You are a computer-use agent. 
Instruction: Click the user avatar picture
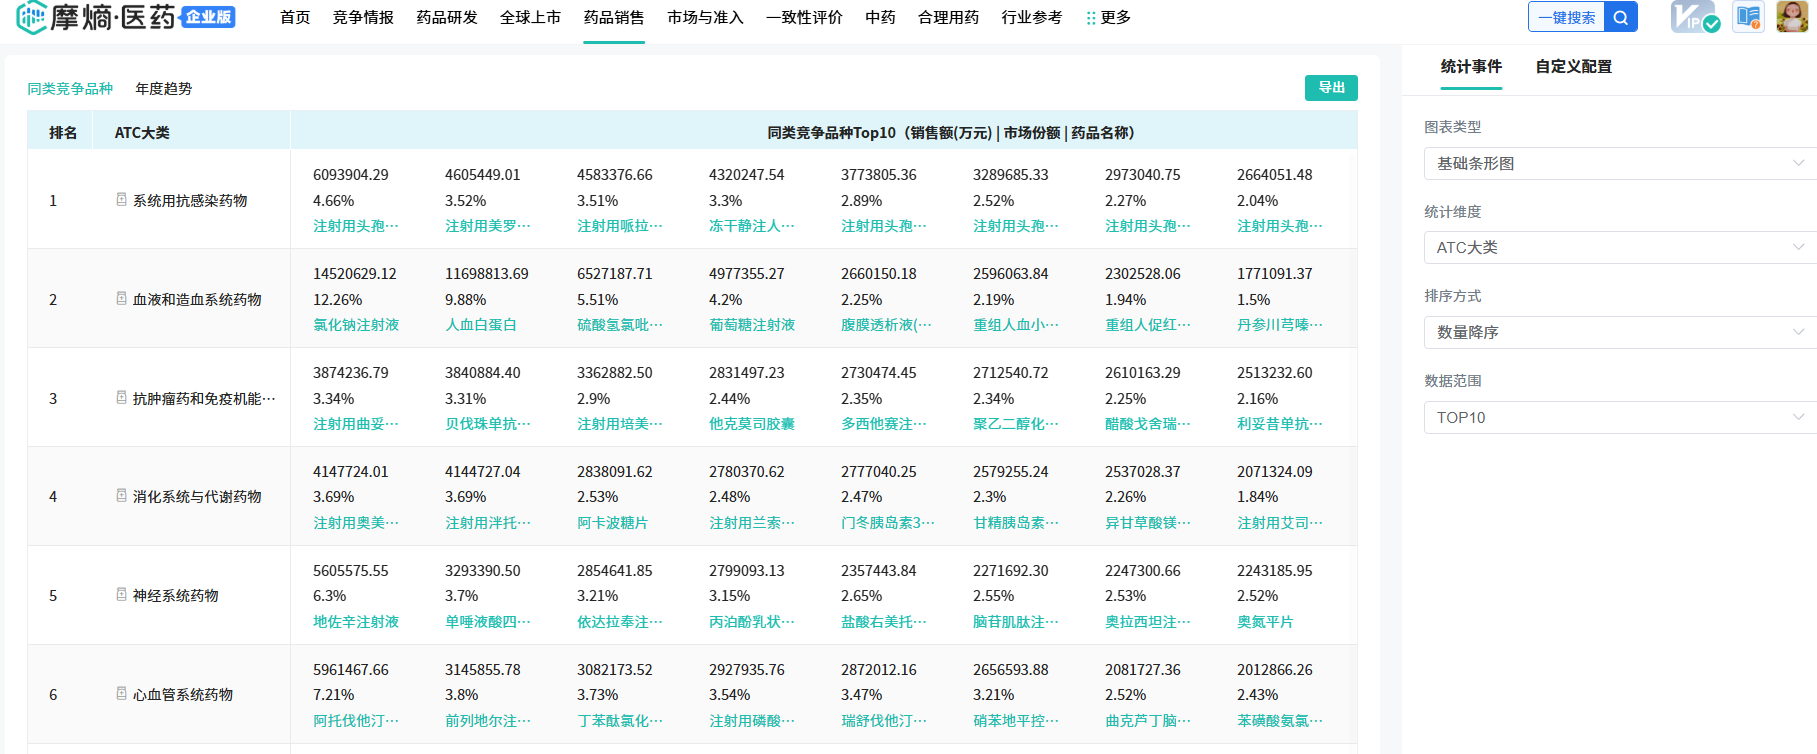click(x=1792, y=17)
